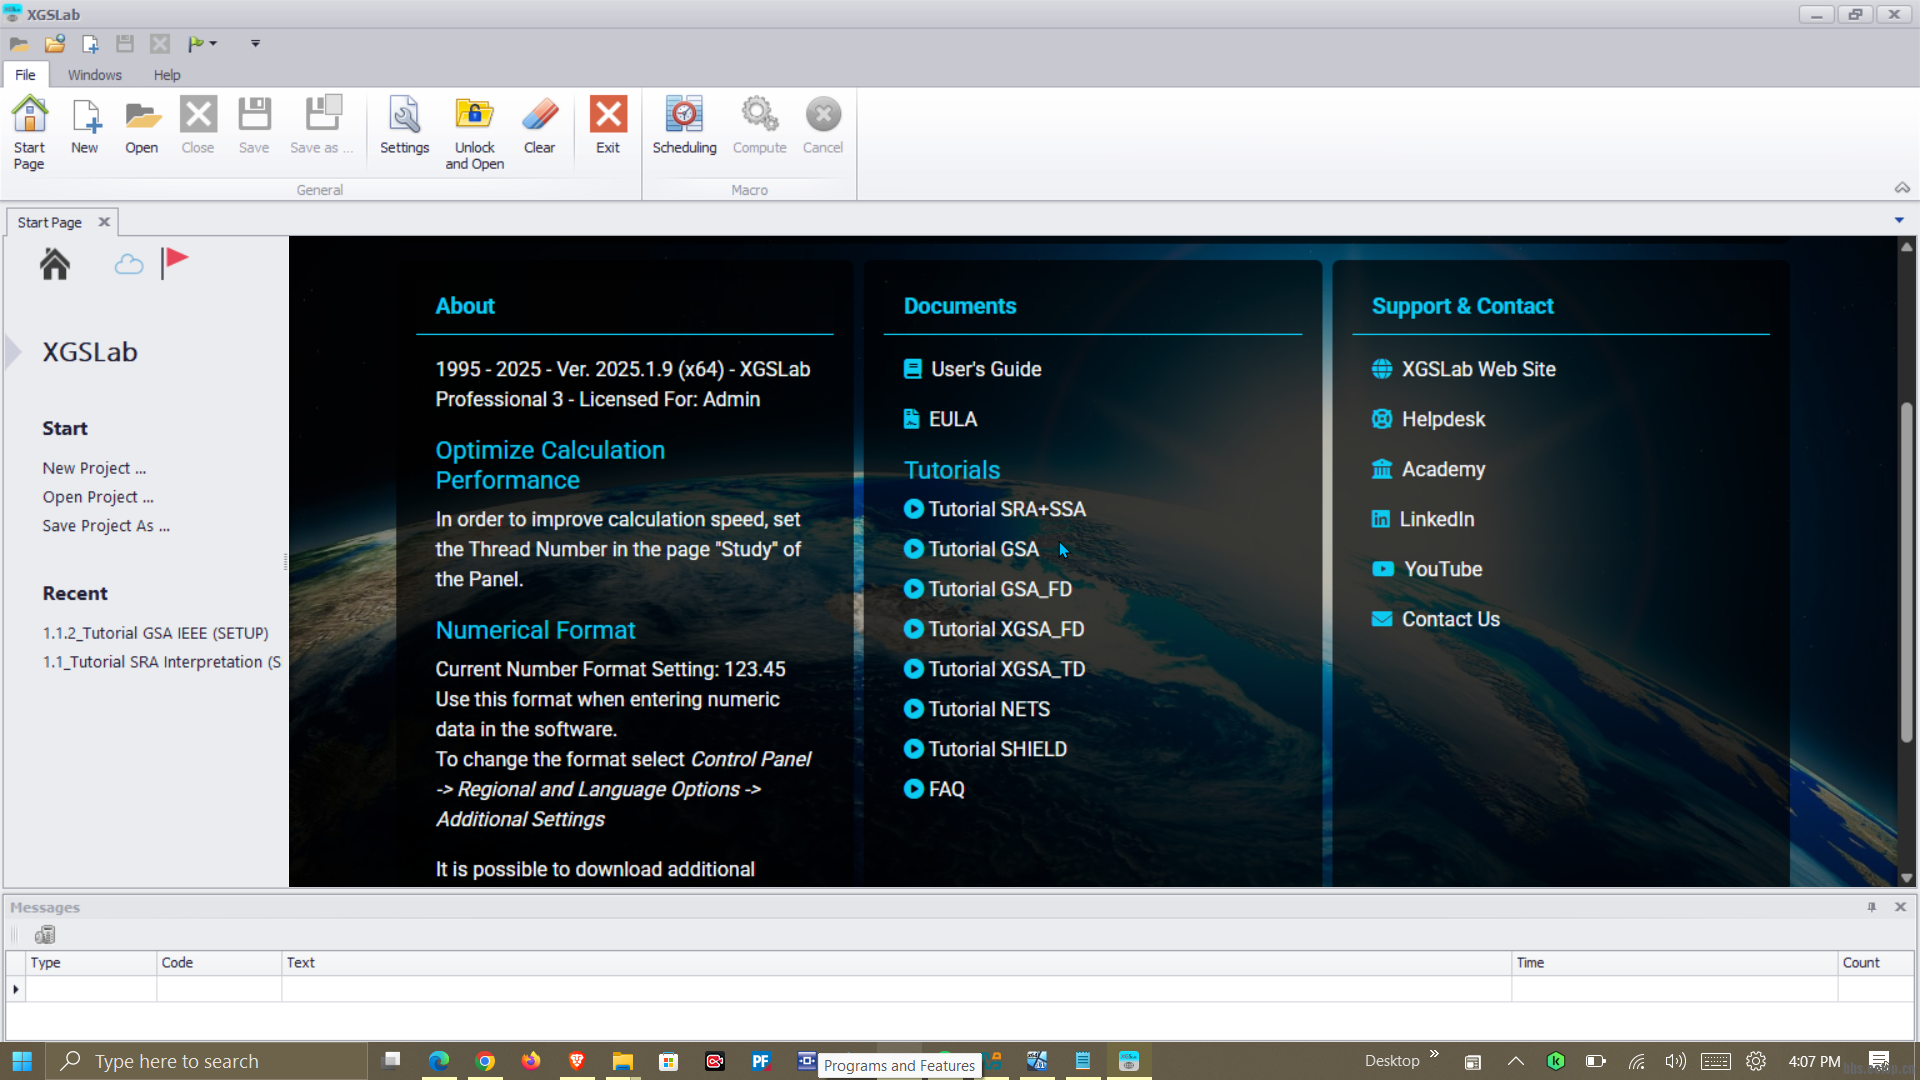Click the Windows taskbar search box

(x=206, y=1061)
